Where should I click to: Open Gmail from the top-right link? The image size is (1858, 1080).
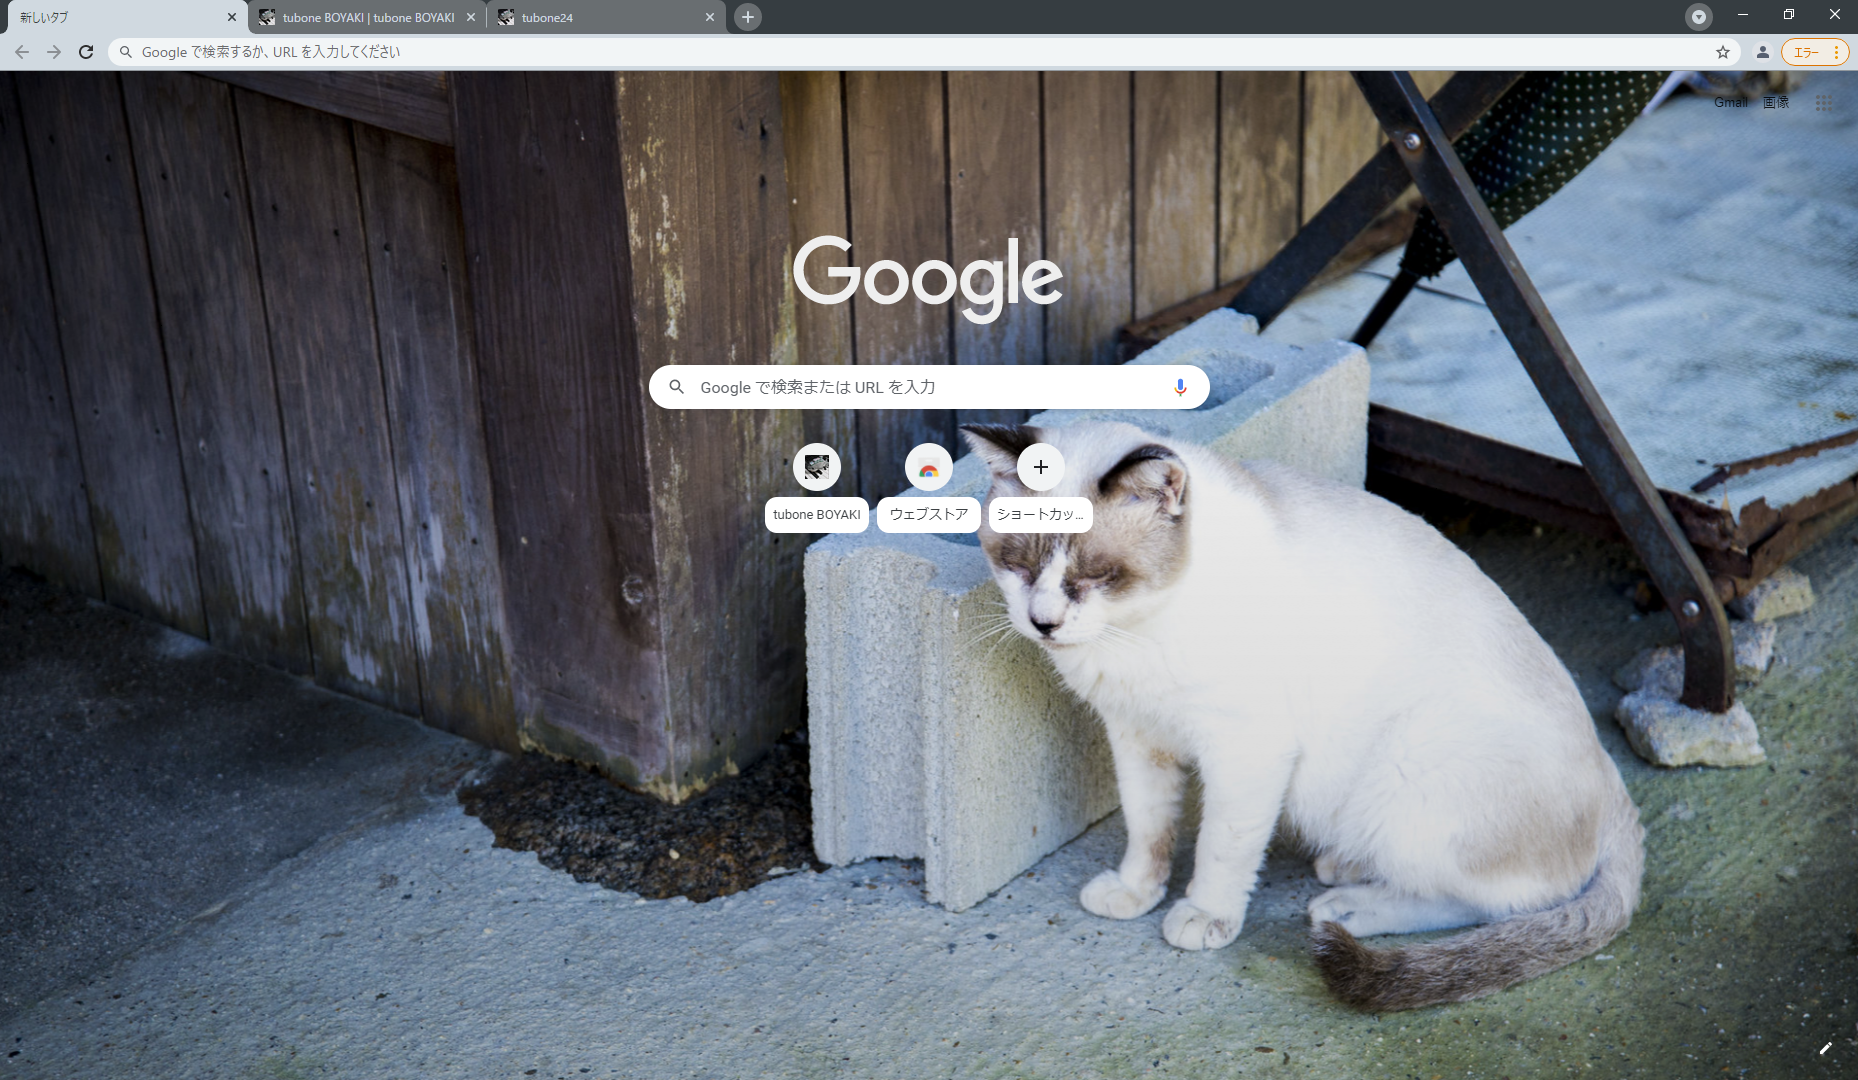tap(1730, 103)
